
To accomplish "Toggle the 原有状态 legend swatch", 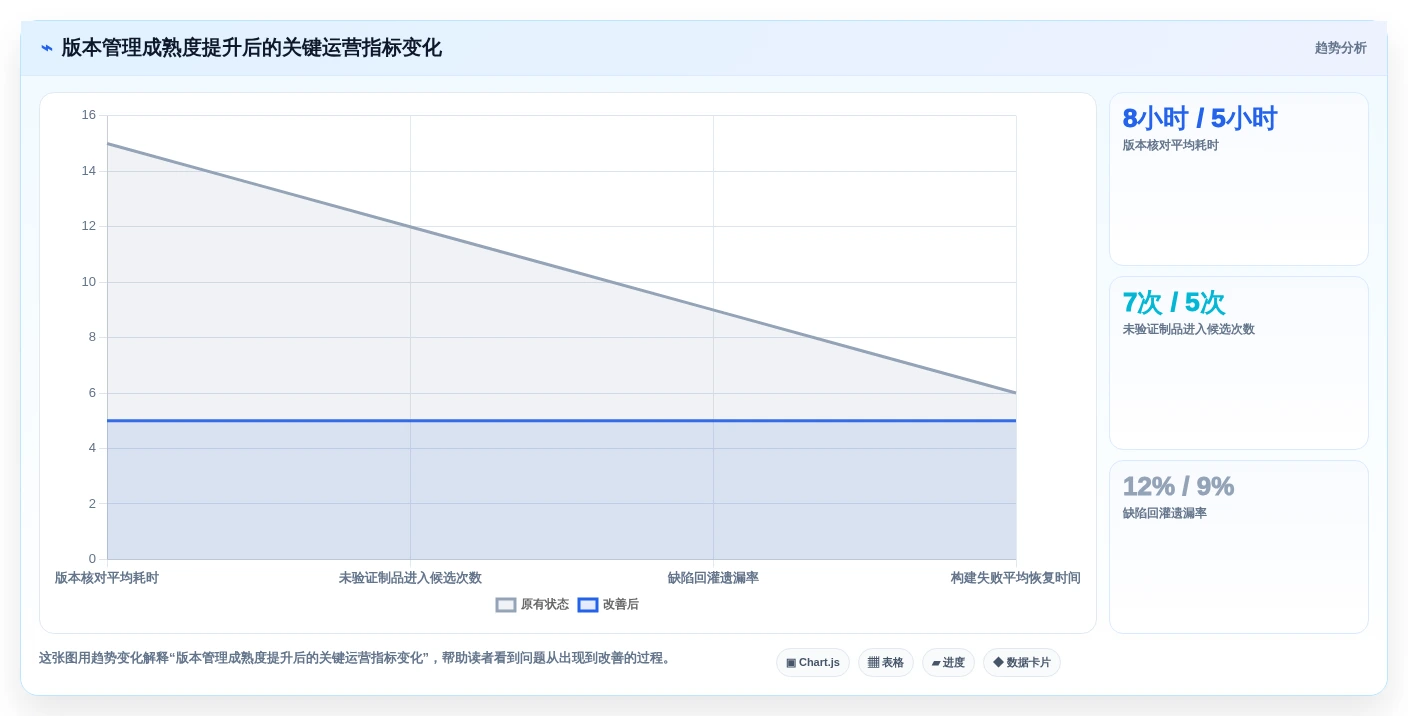I will (x=506, y=605).
